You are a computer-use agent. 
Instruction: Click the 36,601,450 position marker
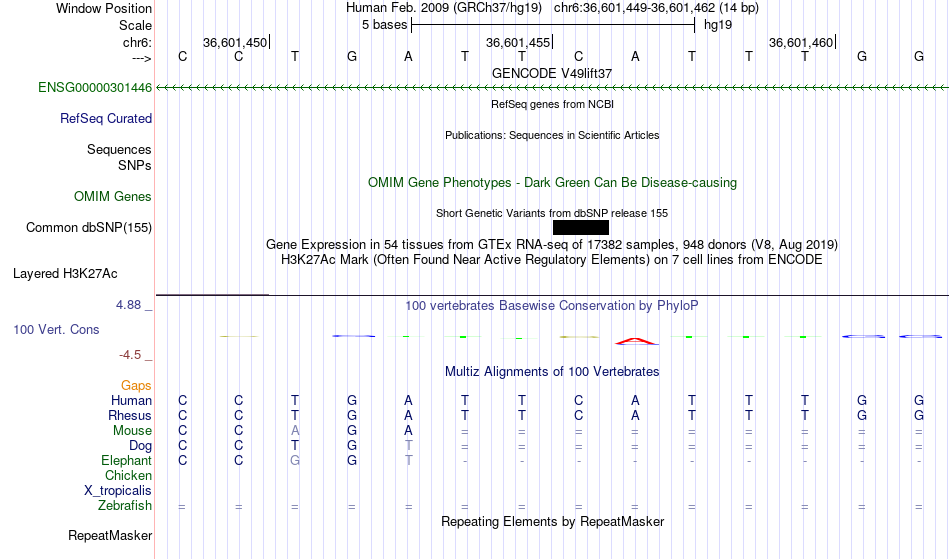[x=234, y=42]
